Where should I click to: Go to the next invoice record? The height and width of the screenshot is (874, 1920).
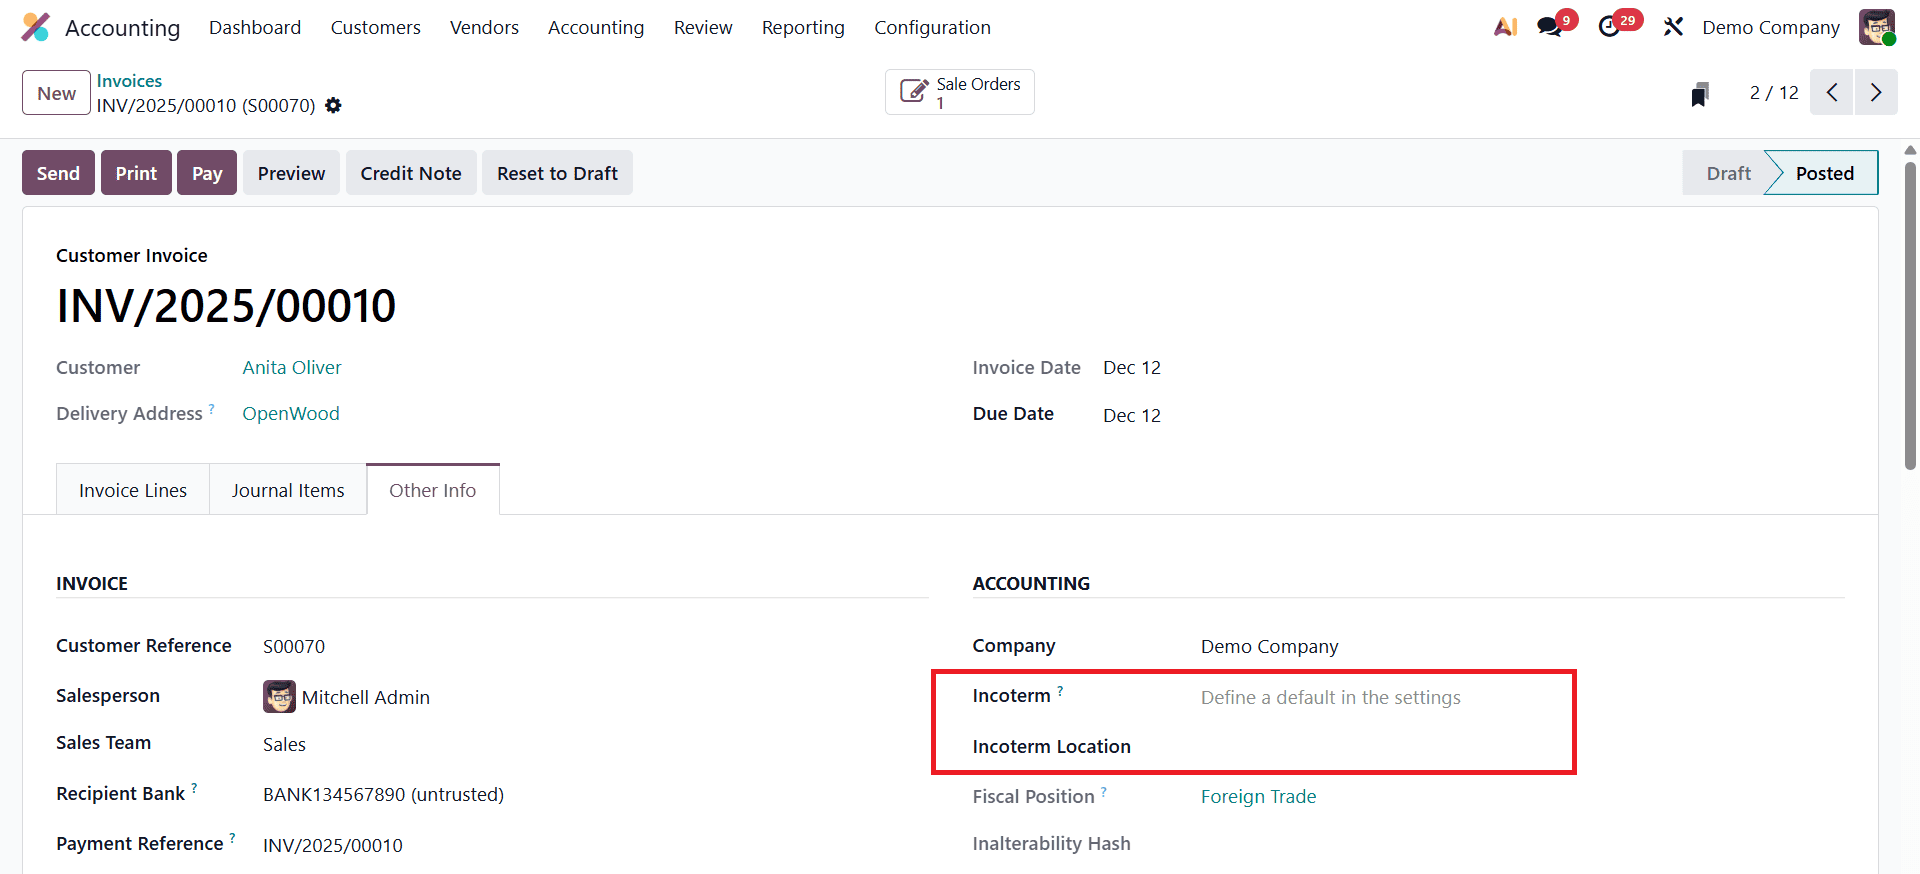[x=1876, y=92]
